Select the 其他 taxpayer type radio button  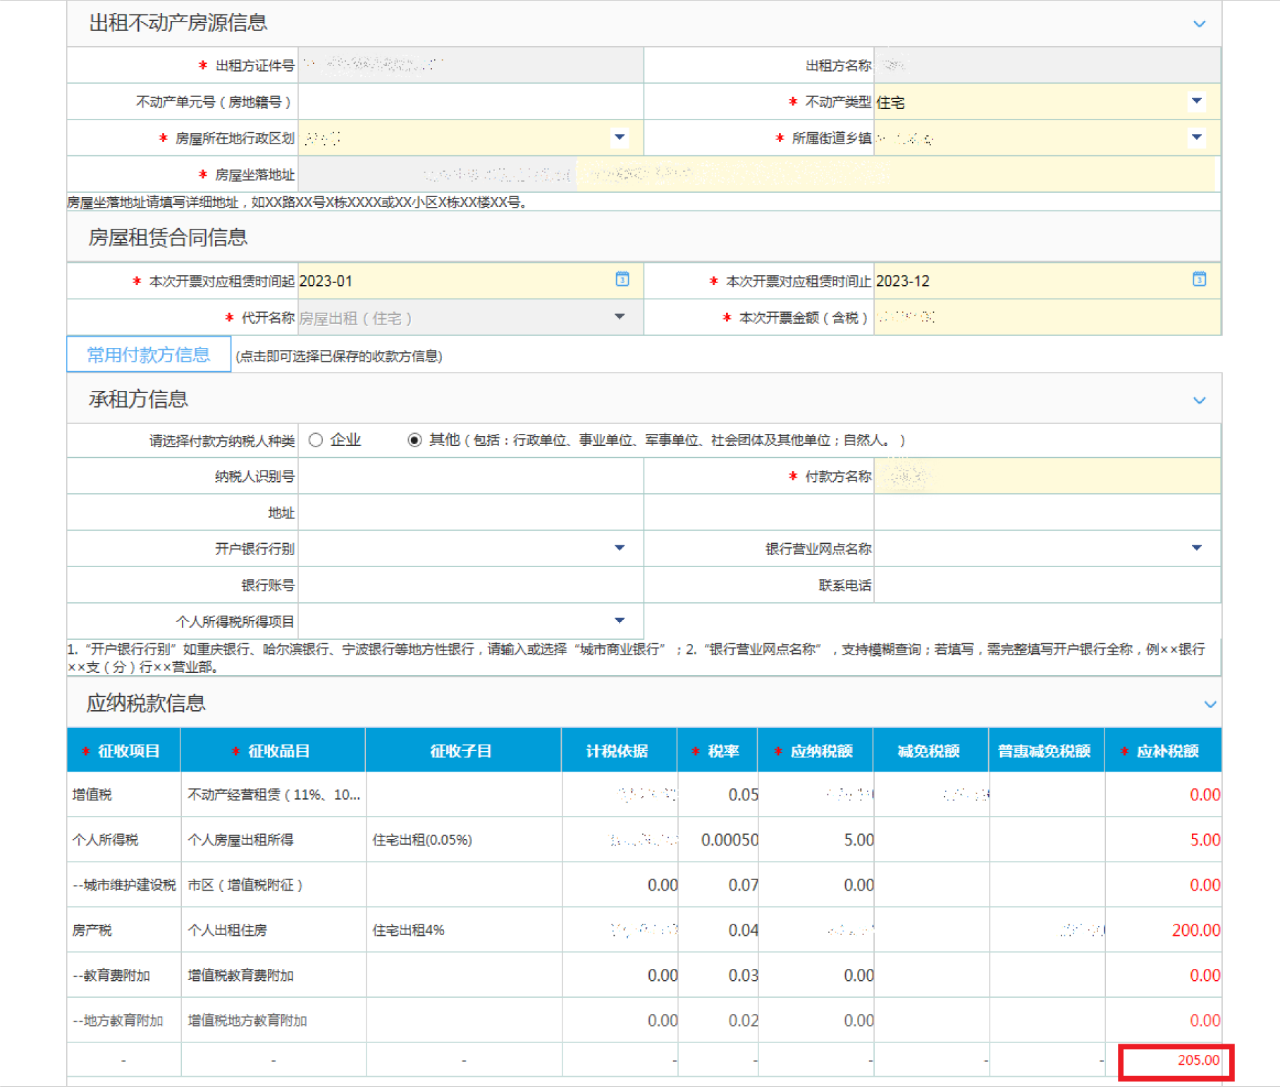click(413, 439)
